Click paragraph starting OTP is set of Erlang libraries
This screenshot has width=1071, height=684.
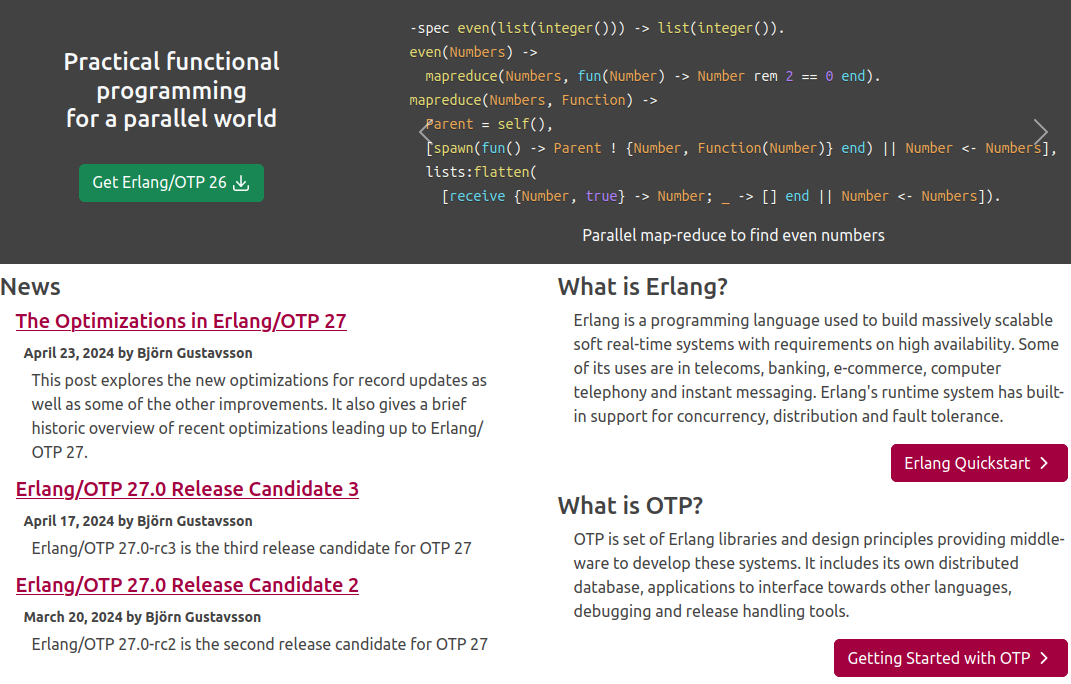(818, 575)
